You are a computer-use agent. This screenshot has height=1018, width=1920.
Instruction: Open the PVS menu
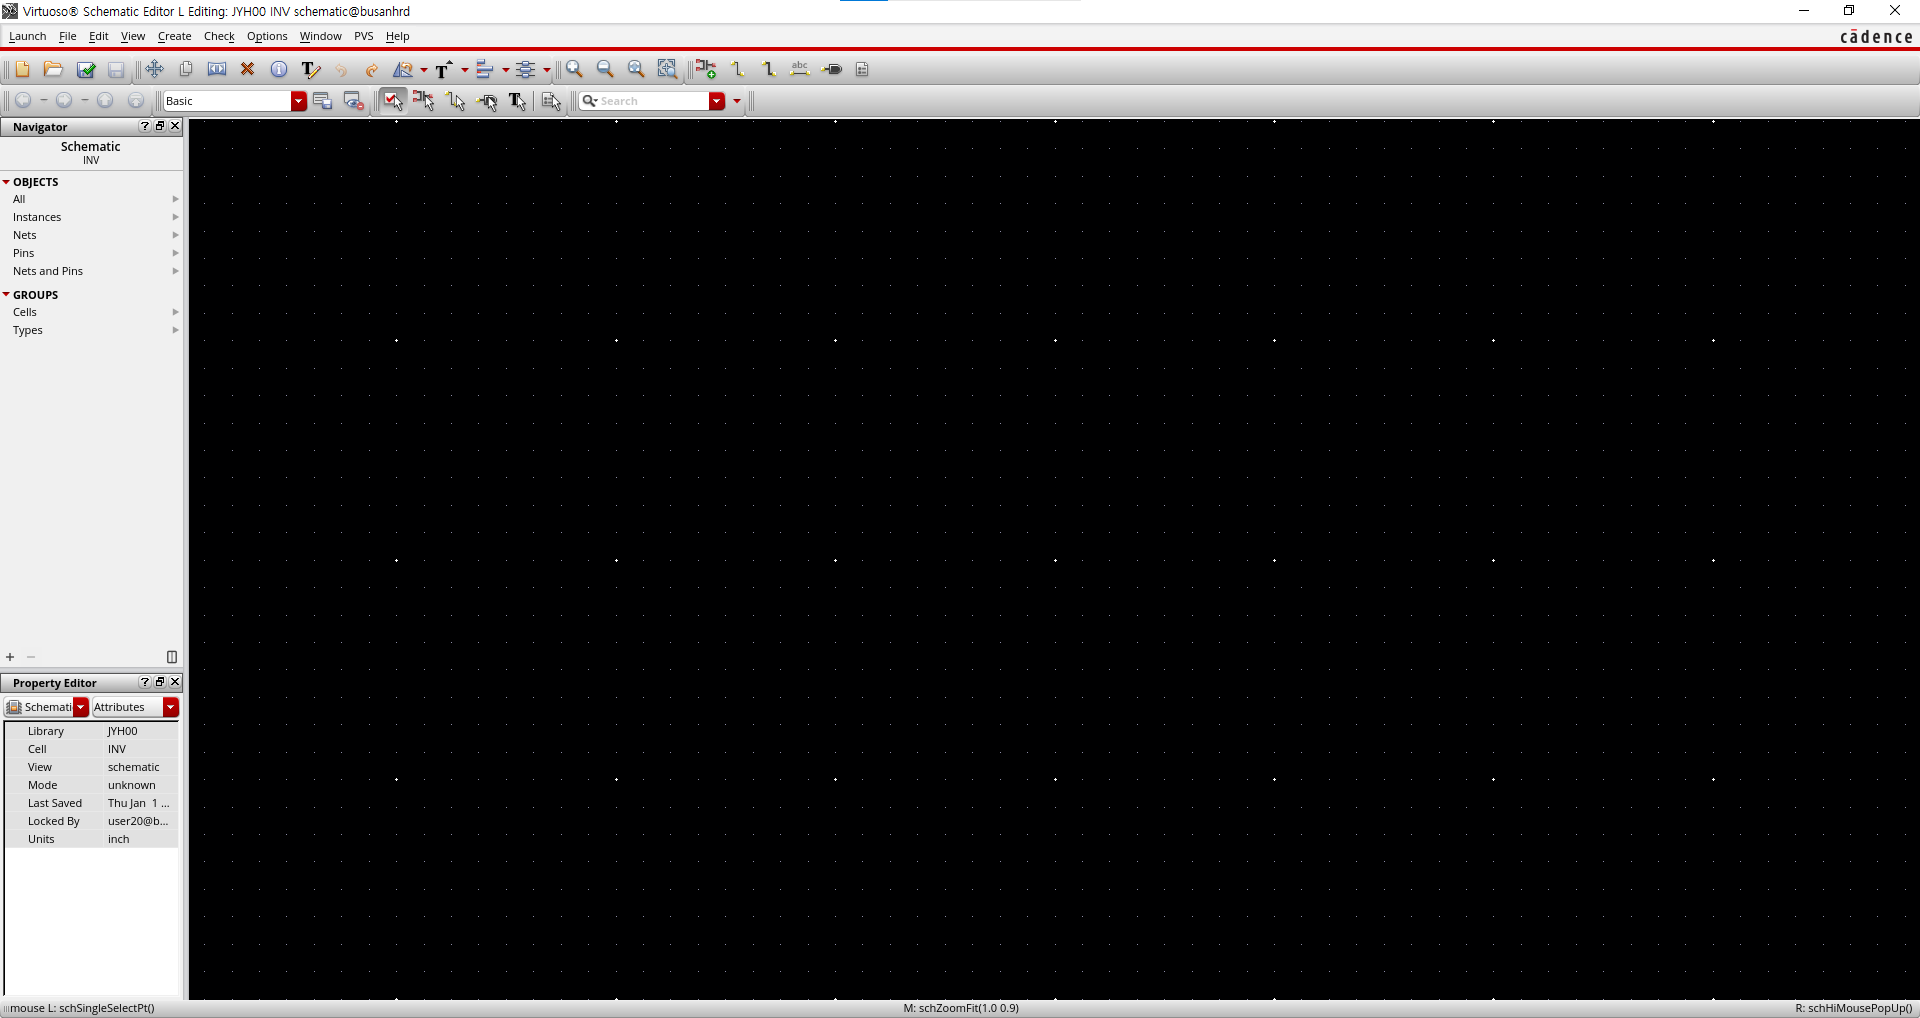[x=363, y=36]
